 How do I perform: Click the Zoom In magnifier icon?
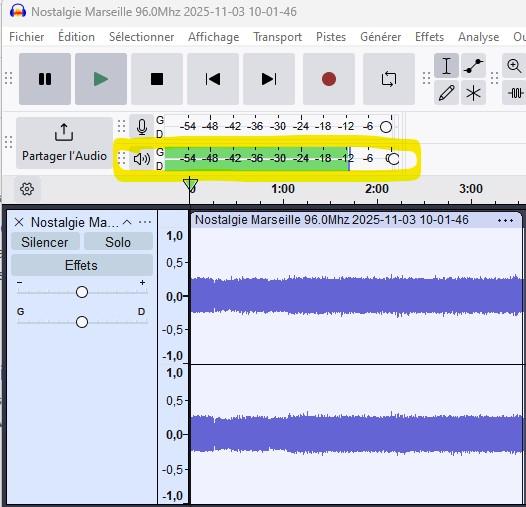pos(514,65)
